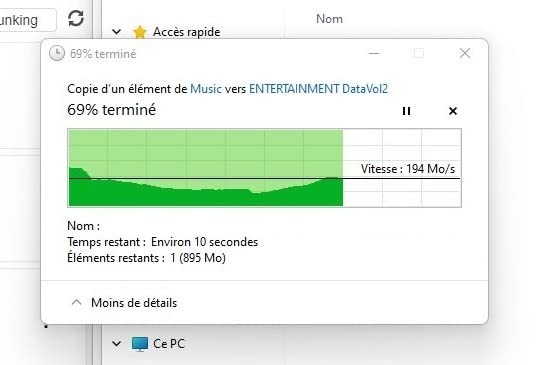Click the refresh arrows icon
This screenshot has height=365, width=537.
[x=76, y=18]
